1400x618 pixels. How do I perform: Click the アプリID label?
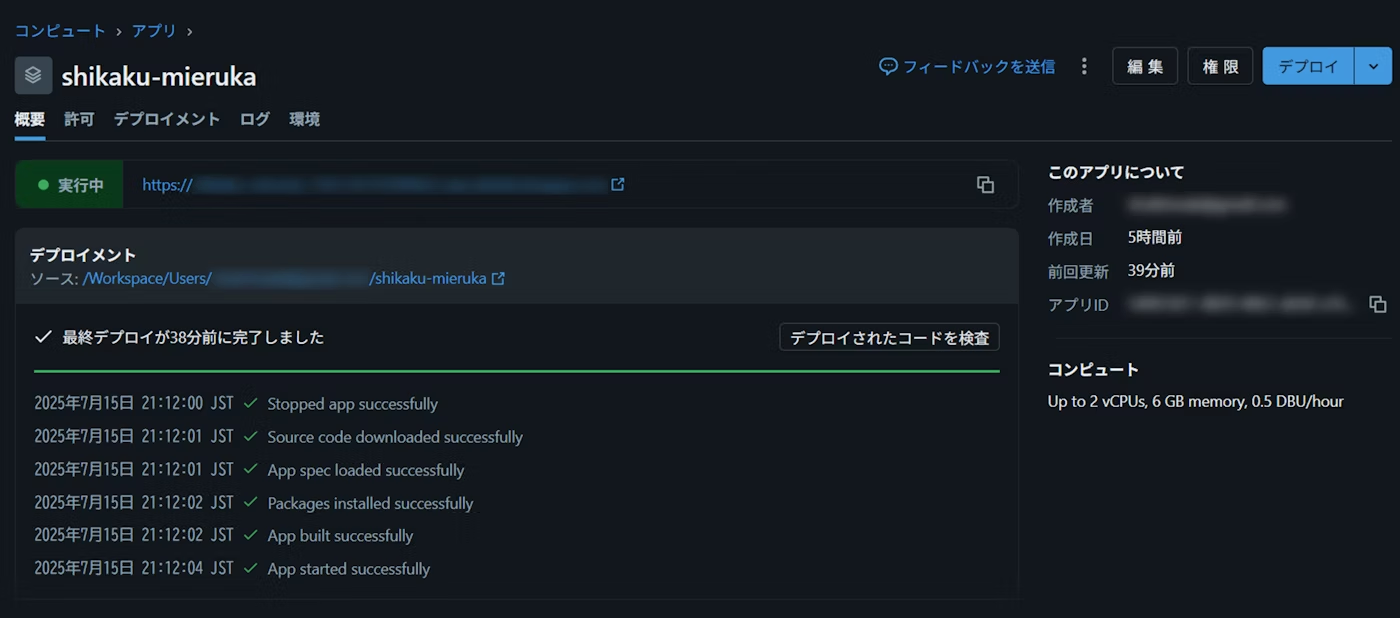(1078, 305)
